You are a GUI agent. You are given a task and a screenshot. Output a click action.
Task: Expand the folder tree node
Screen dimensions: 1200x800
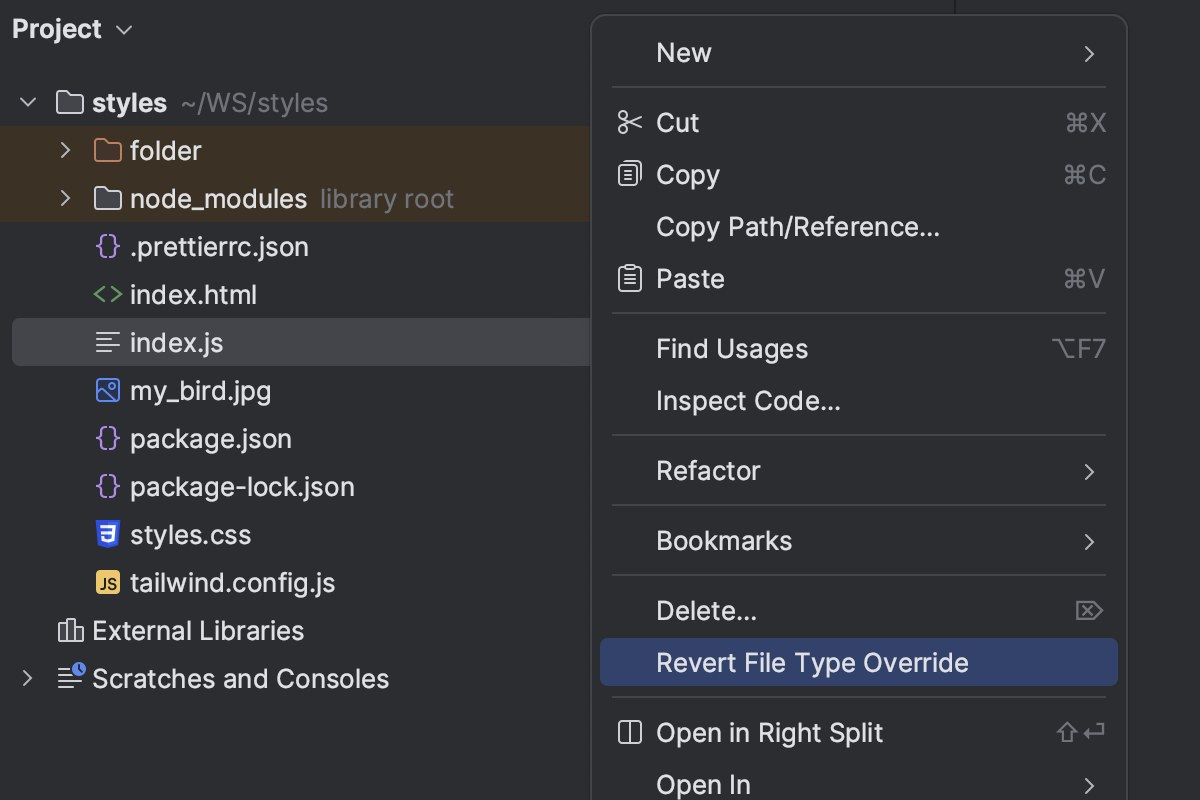(x=64, y=150)
